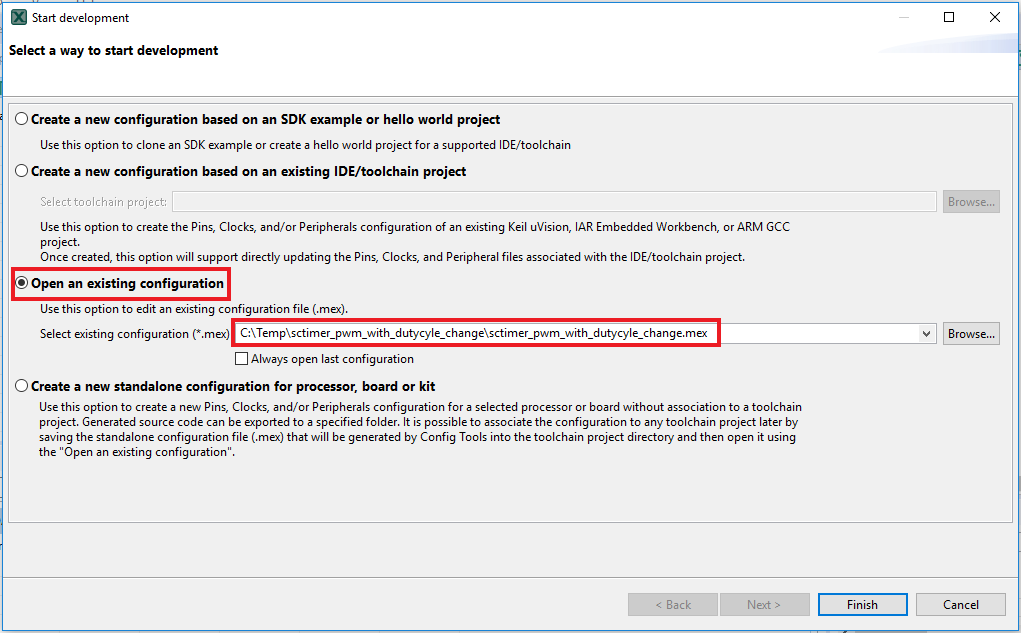Click the 'Start development' window title text

point(80,18)
